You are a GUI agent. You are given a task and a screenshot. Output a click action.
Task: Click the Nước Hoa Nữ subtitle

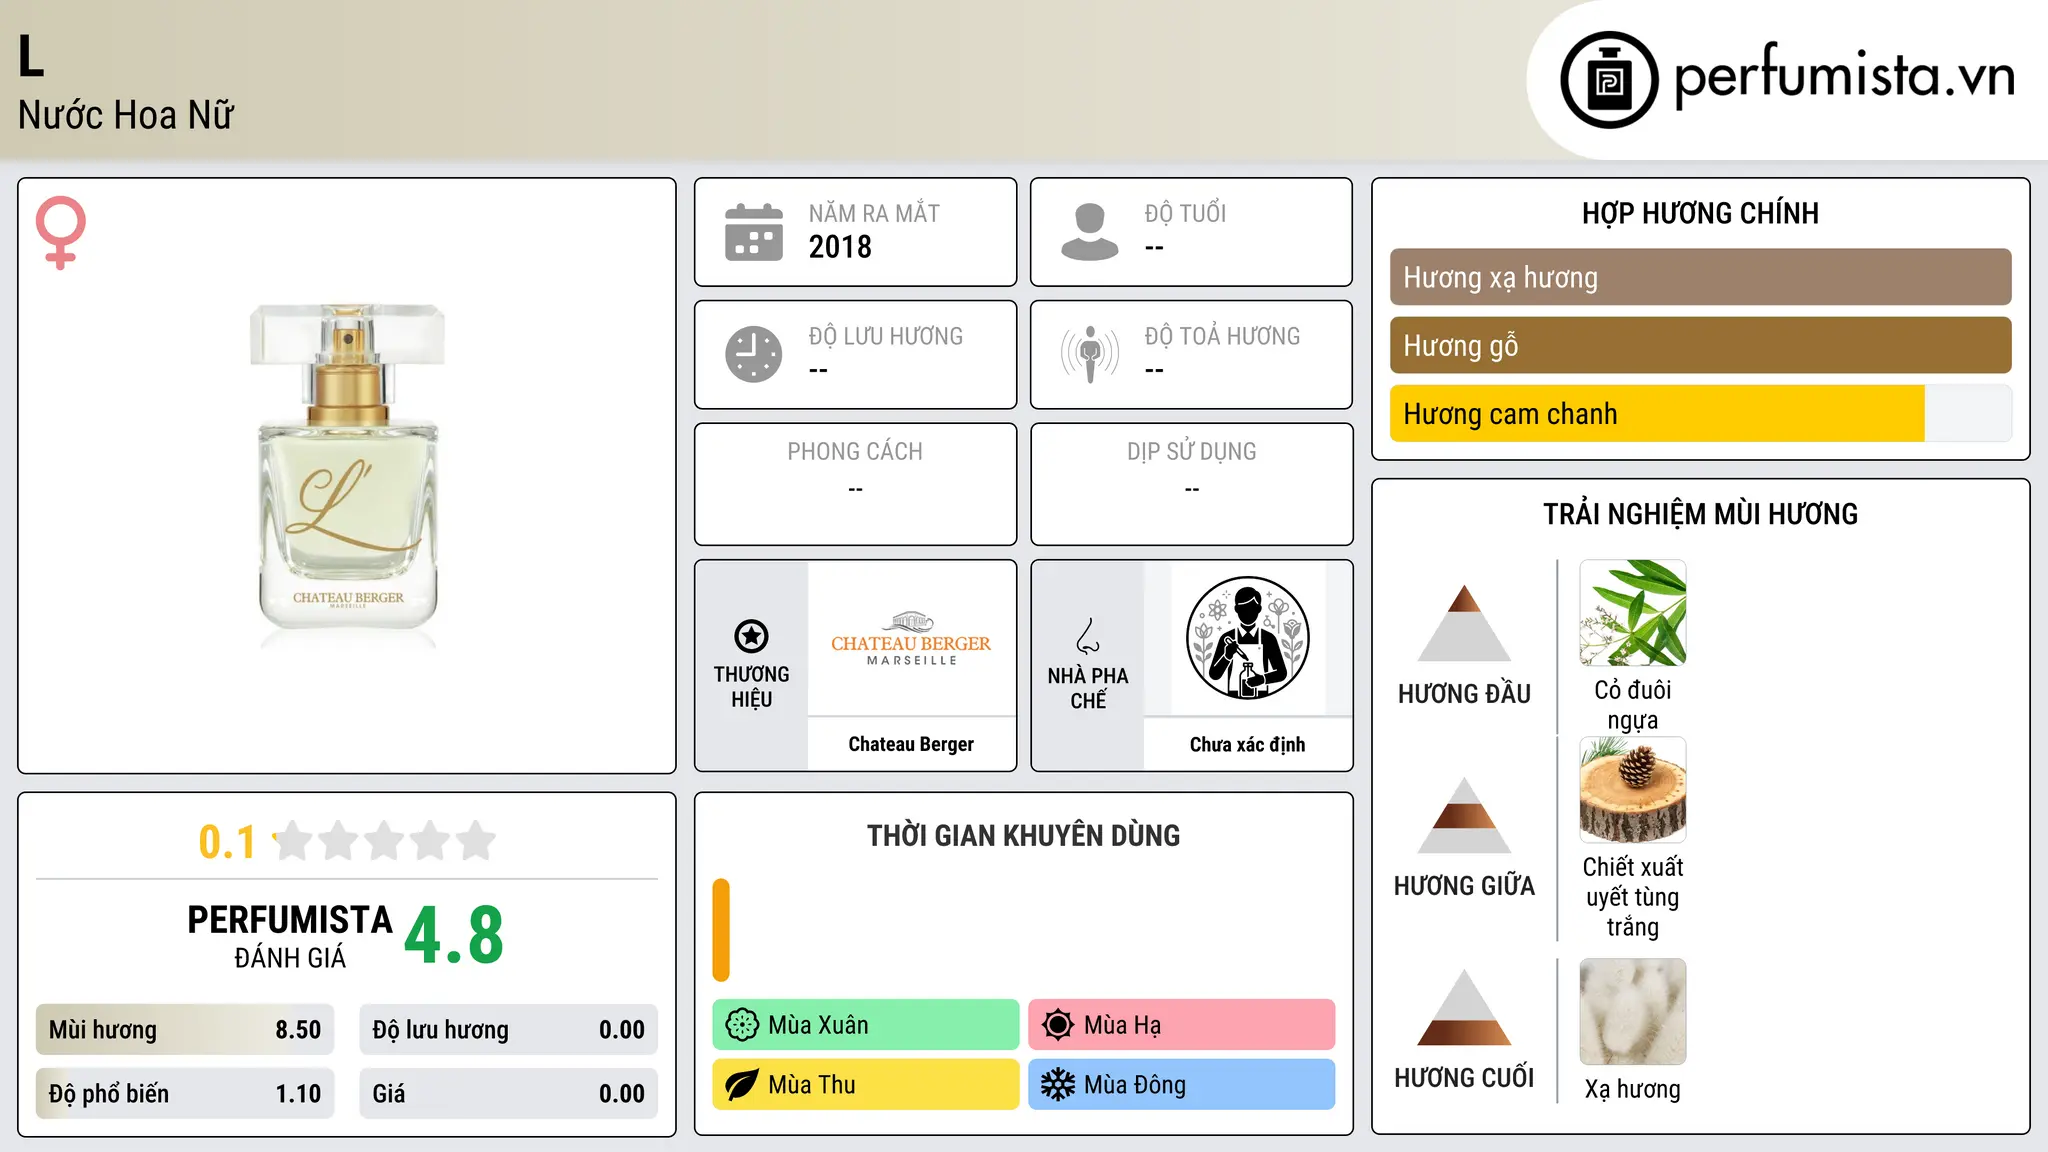tap(126, 115)
